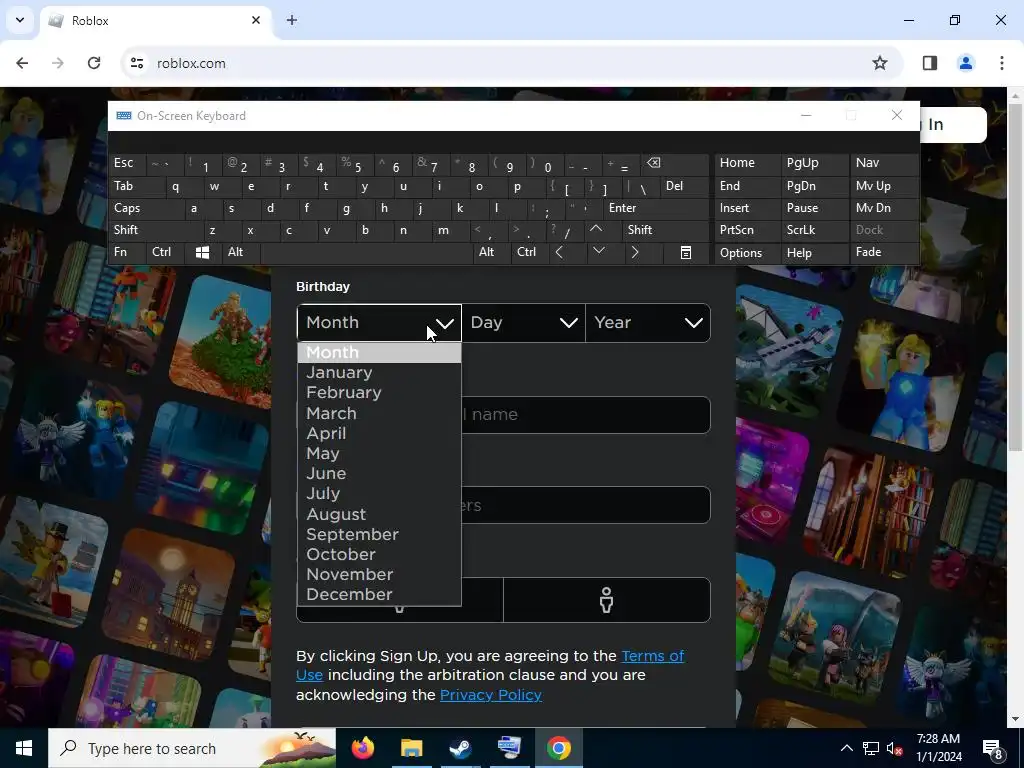Tap the Windows logo key on On-Screen Keyboard
Image resolution: width=1024 pixels, height=768 pixels.
click(x=202, y=253)
